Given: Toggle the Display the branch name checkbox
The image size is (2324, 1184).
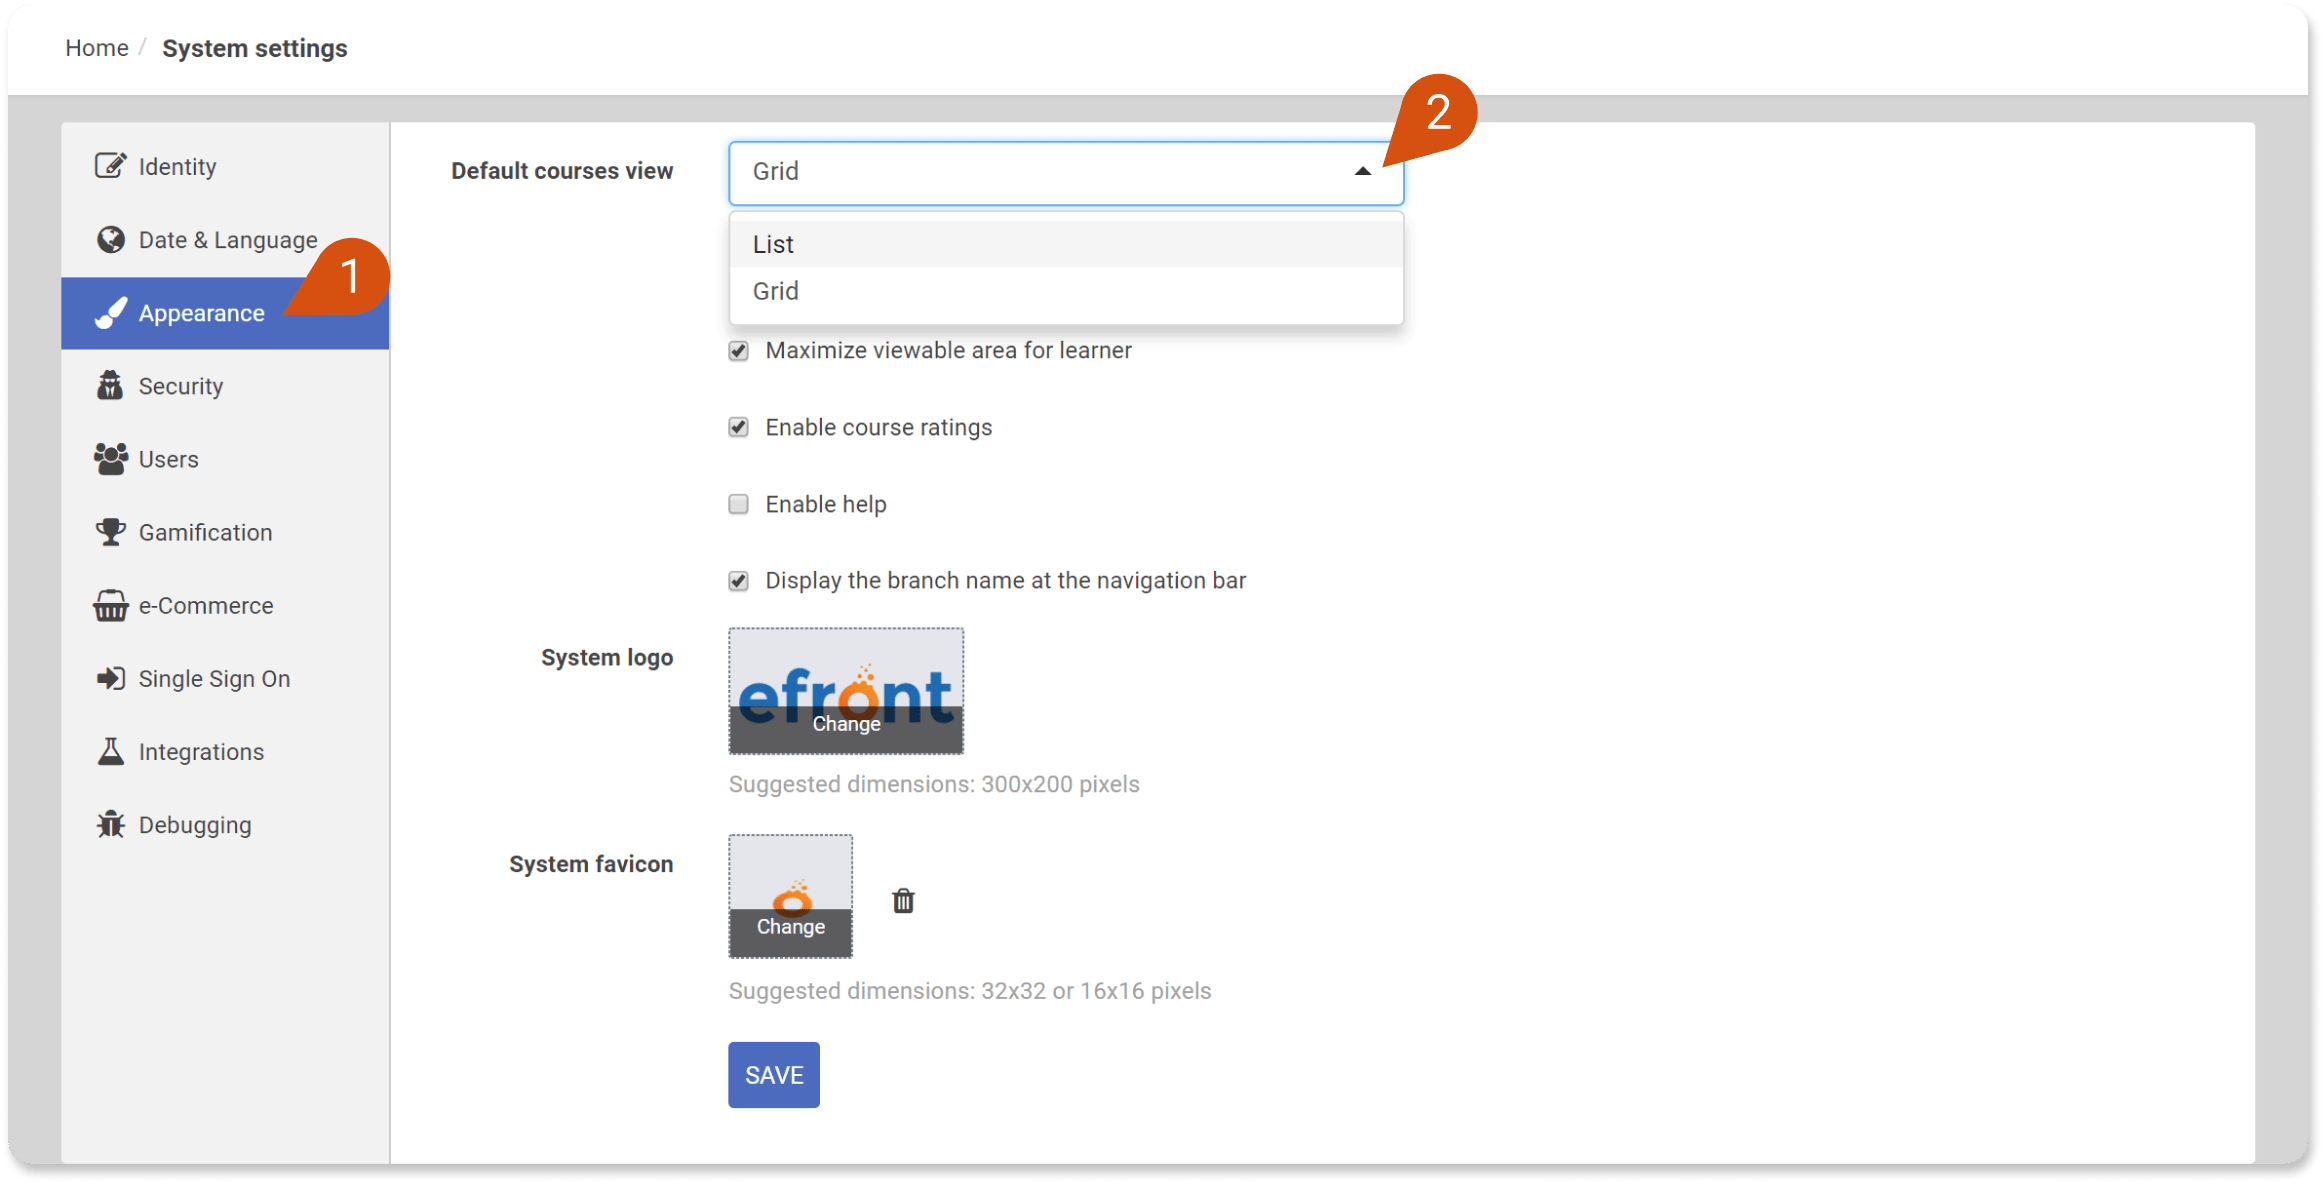Looking at the screenshot, I should (738, 581).
